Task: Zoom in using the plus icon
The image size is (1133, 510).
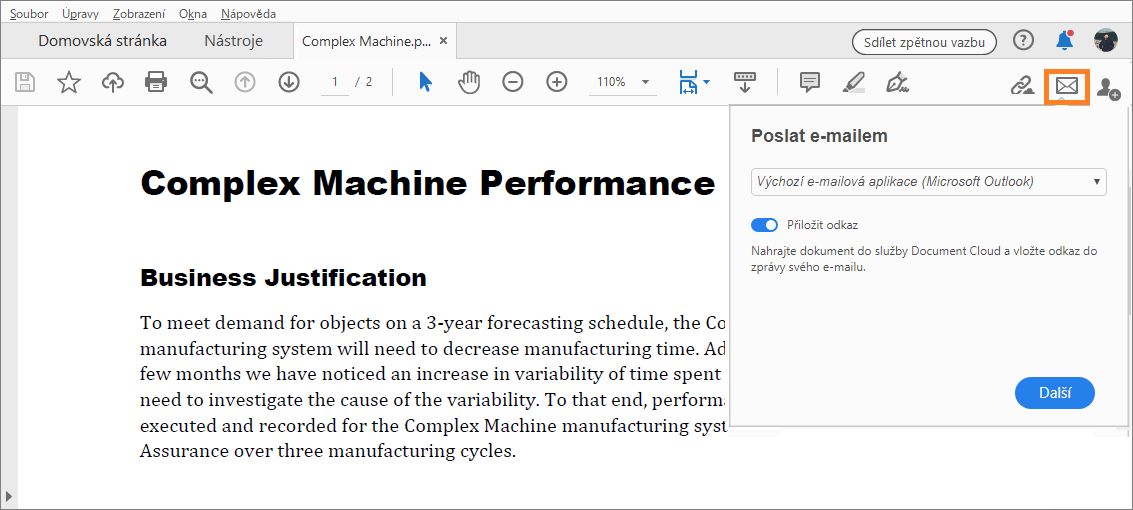Action: [x=557, y=82]
